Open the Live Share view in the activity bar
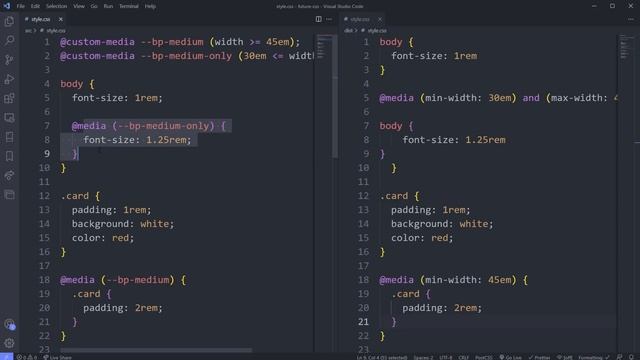640x360 pixels. tap(9, 176)
